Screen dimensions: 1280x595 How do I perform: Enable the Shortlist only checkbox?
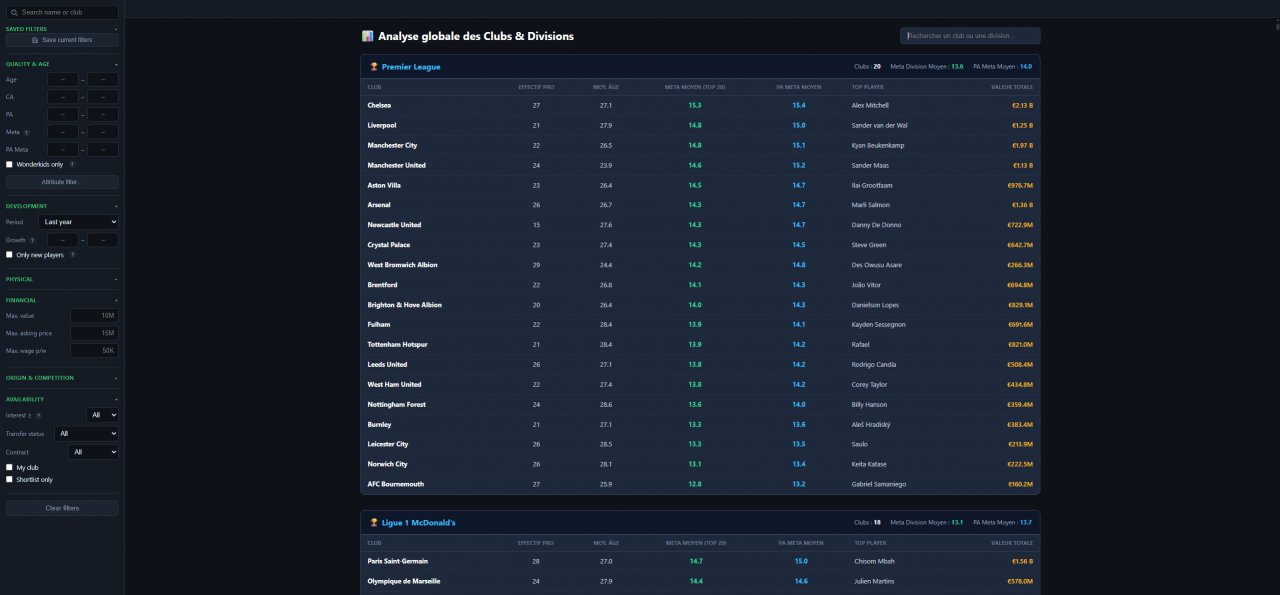pos(9,479)
